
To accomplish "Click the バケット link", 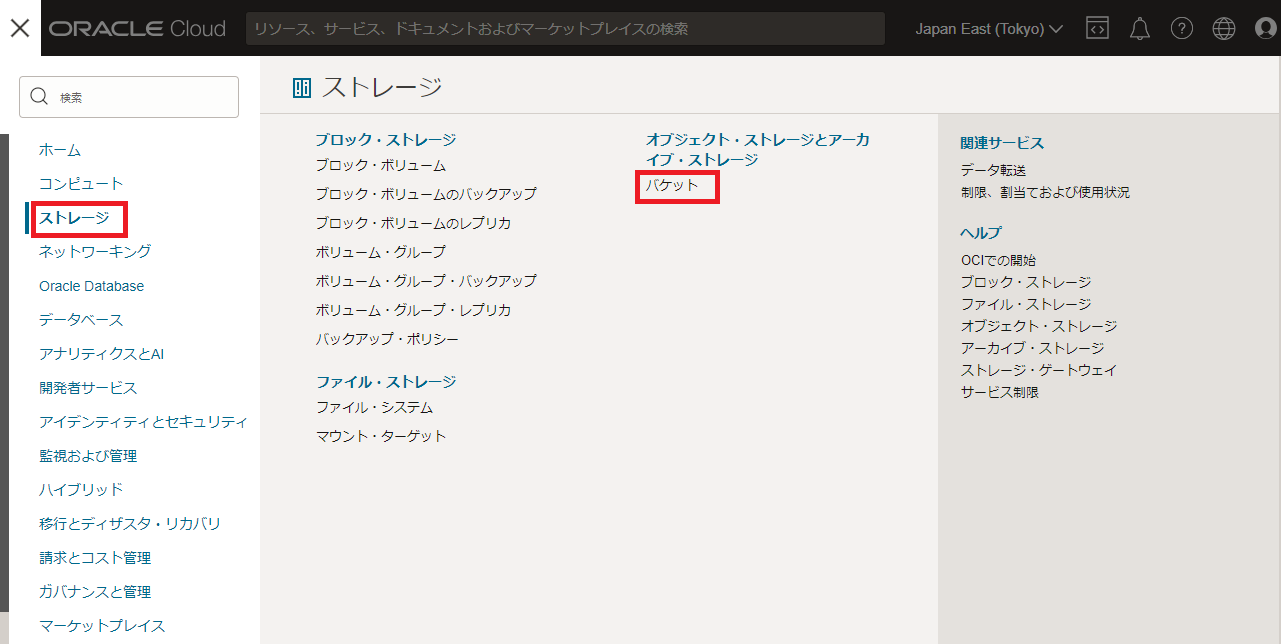I will 672,185.
